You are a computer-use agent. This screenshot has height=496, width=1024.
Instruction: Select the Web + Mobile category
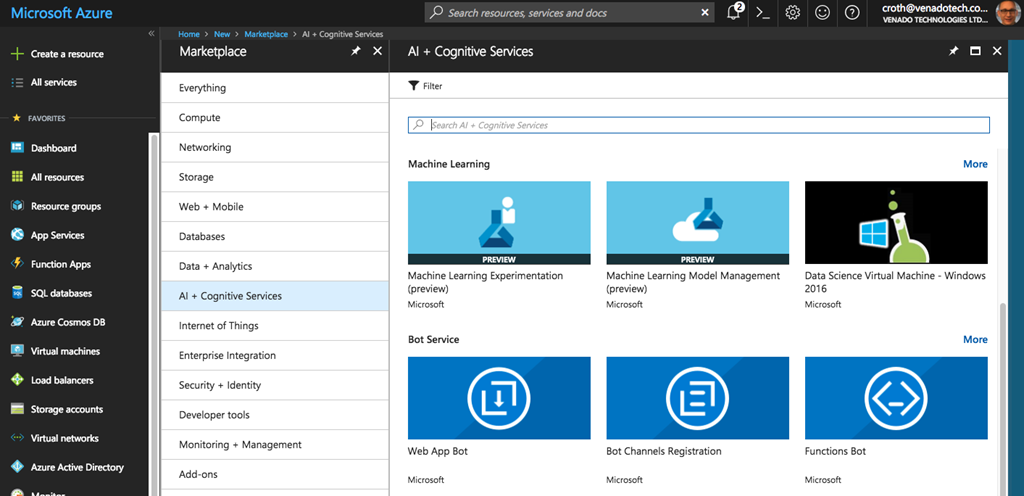pos(275,207)
